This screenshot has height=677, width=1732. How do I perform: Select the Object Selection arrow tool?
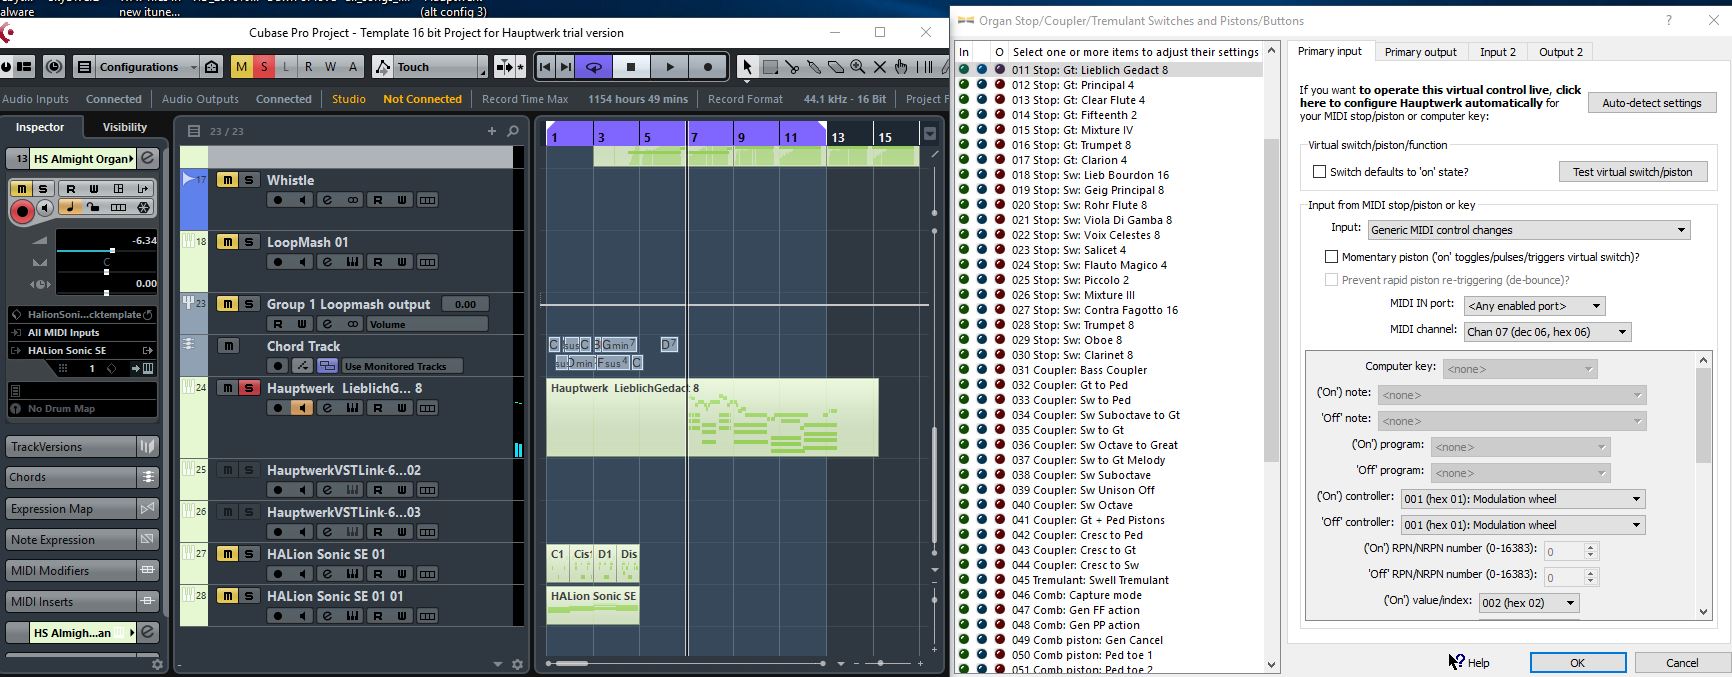[x=747, y=67]
